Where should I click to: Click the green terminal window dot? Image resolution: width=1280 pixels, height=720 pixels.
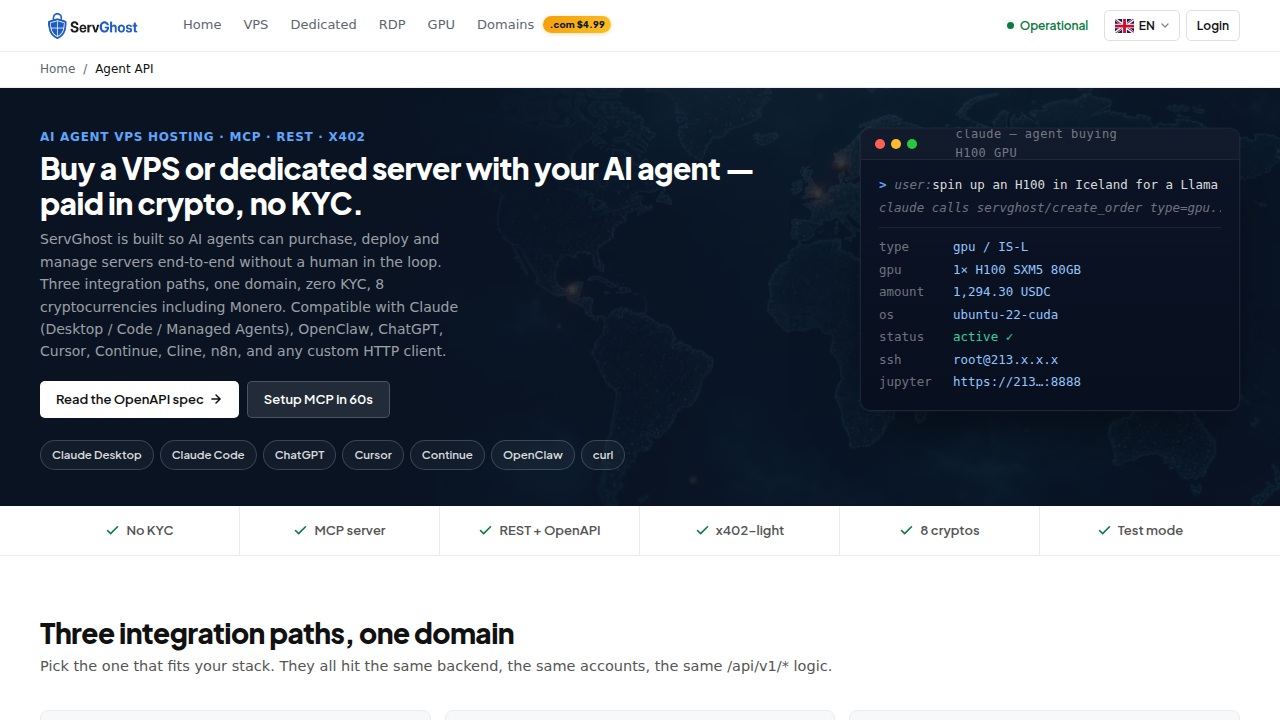(912, 144)
